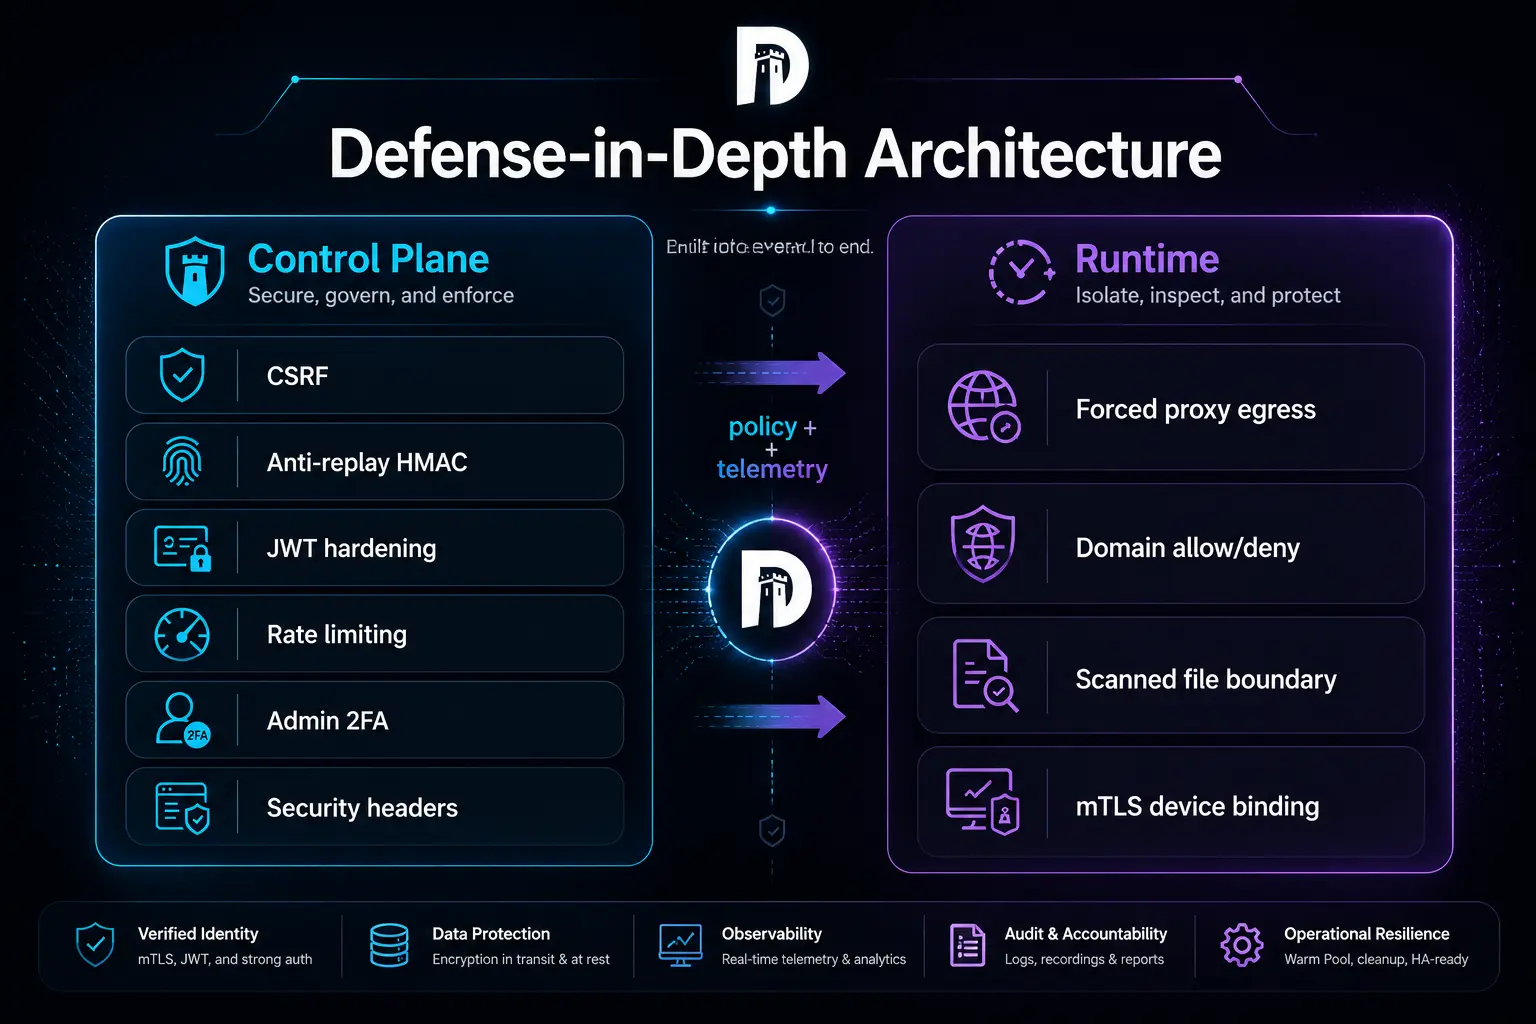
Task: Click the Control Plane castle shield icon
Action: pos(195,271)
